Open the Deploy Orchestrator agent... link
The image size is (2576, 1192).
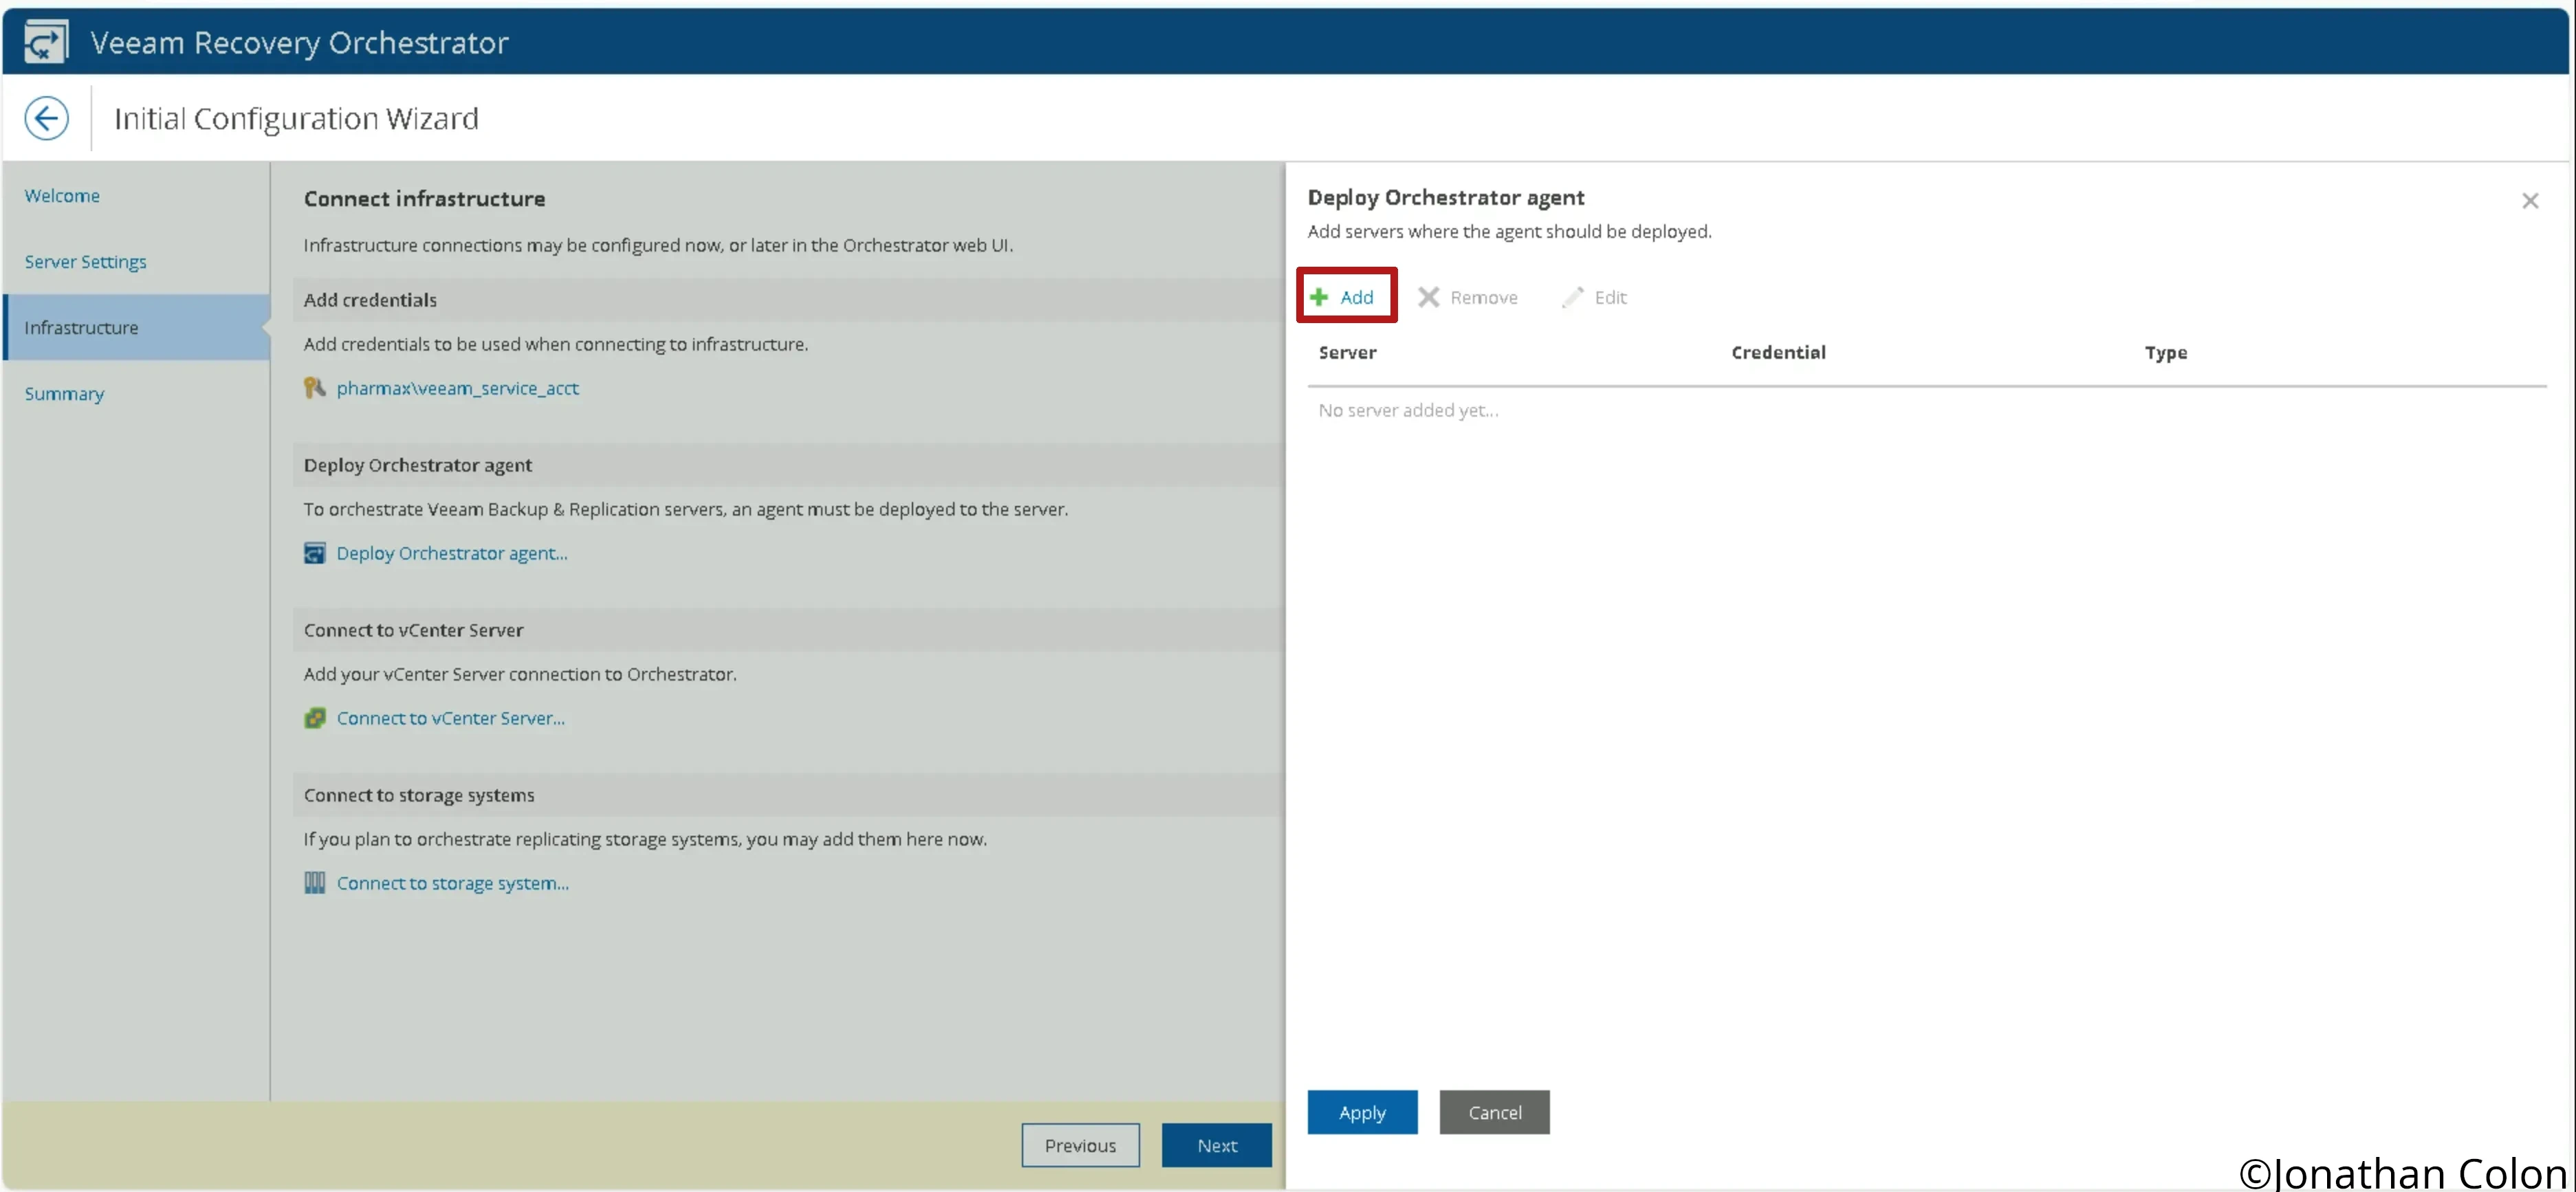click(452, 553)
